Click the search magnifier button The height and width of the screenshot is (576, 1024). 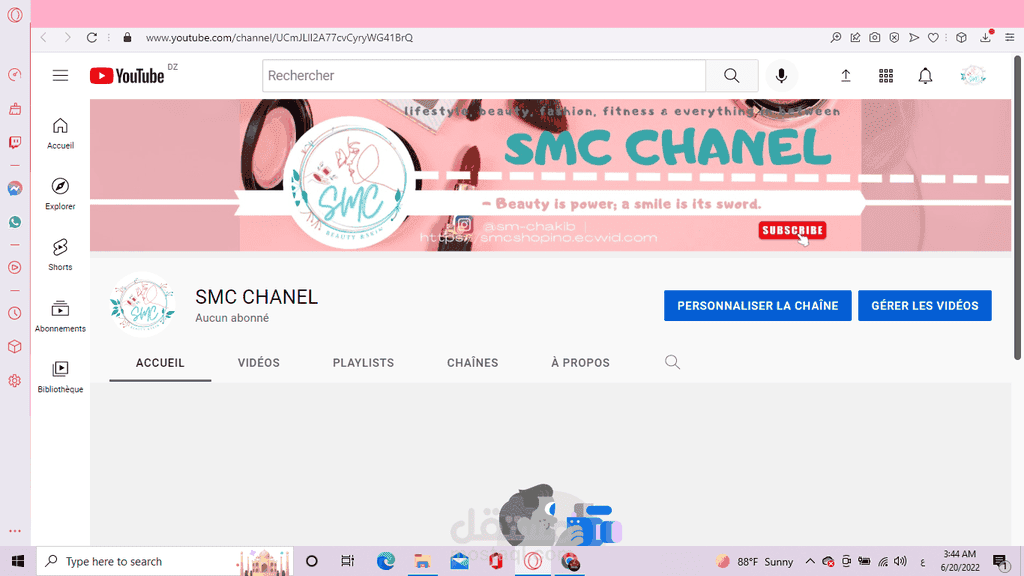tap(732, 76)
